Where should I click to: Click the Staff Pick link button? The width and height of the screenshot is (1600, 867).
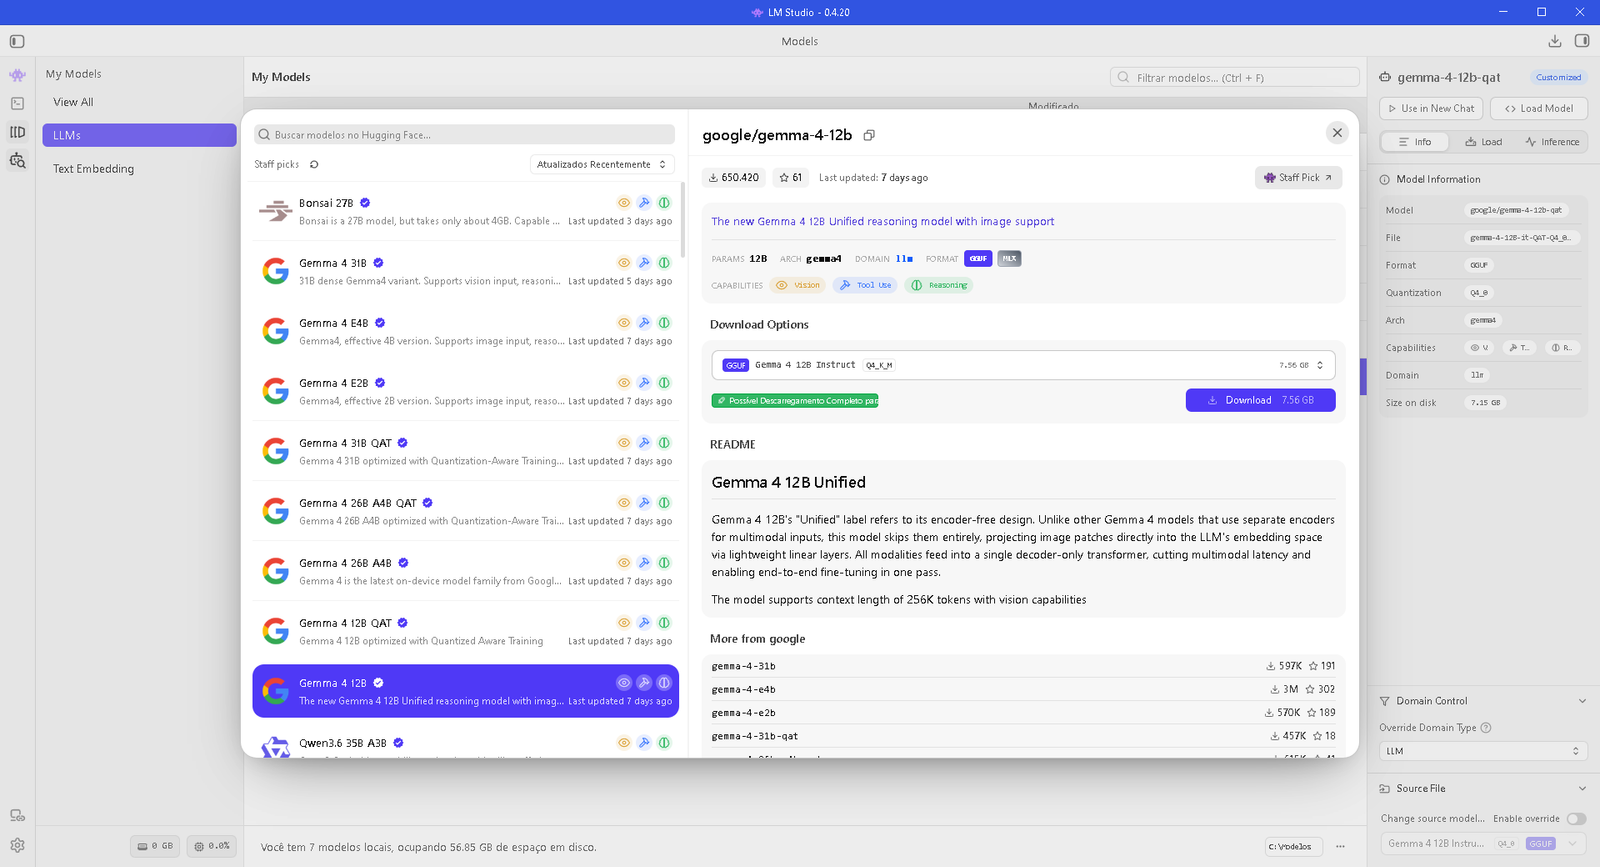1298,178
